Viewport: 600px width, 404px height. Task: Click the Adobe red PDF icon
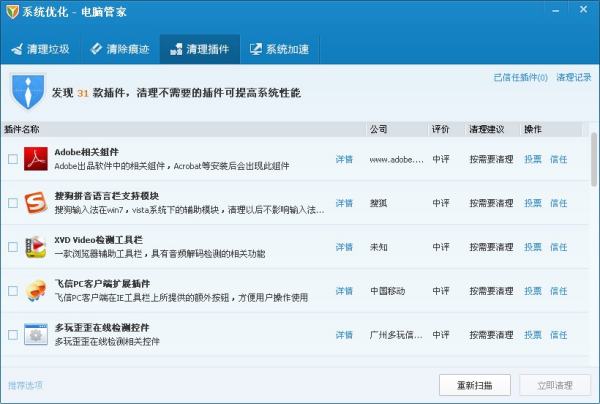[36, 158]
